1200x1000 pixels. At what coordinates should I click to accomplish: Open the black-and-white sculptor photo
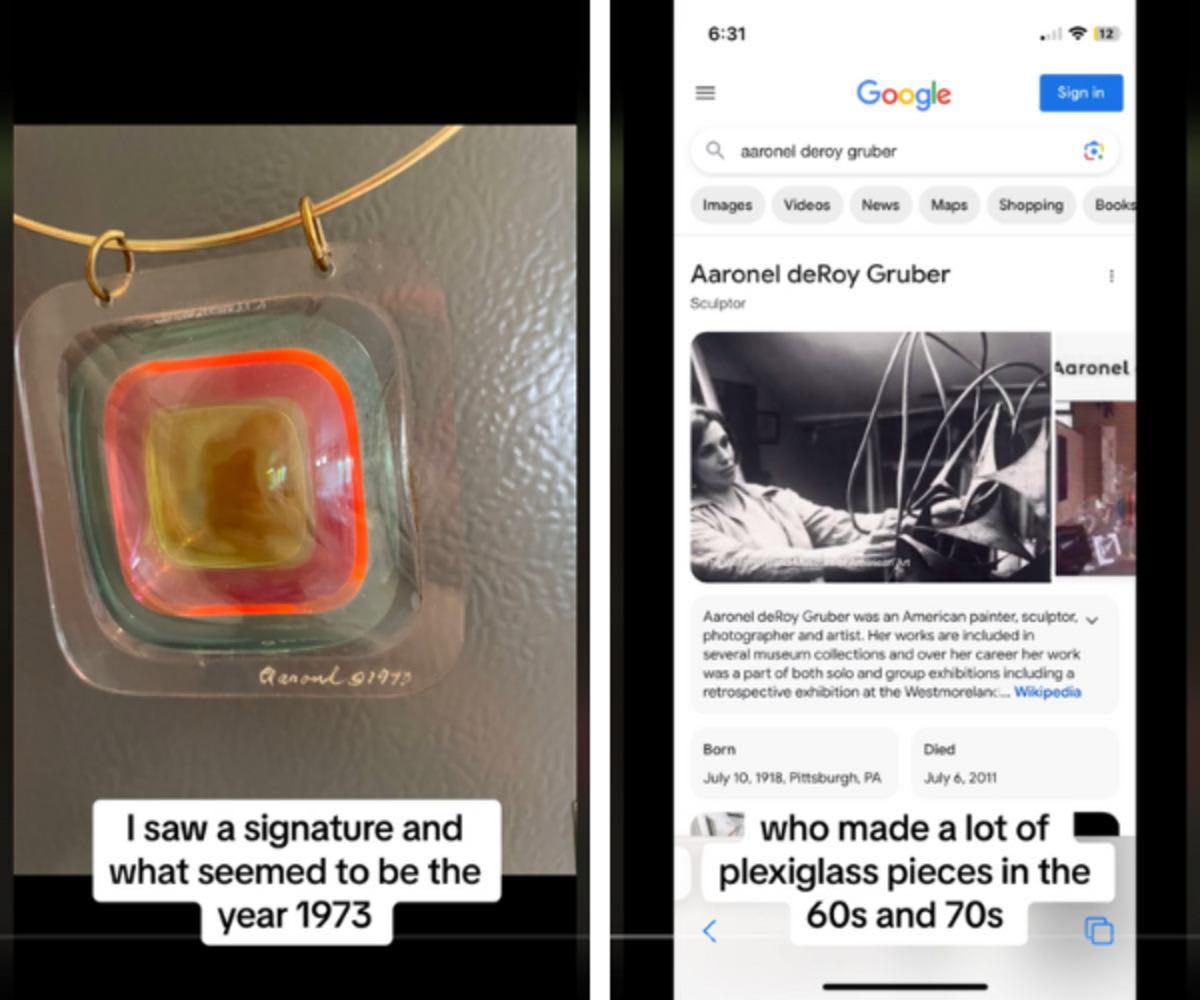point(870,457)
